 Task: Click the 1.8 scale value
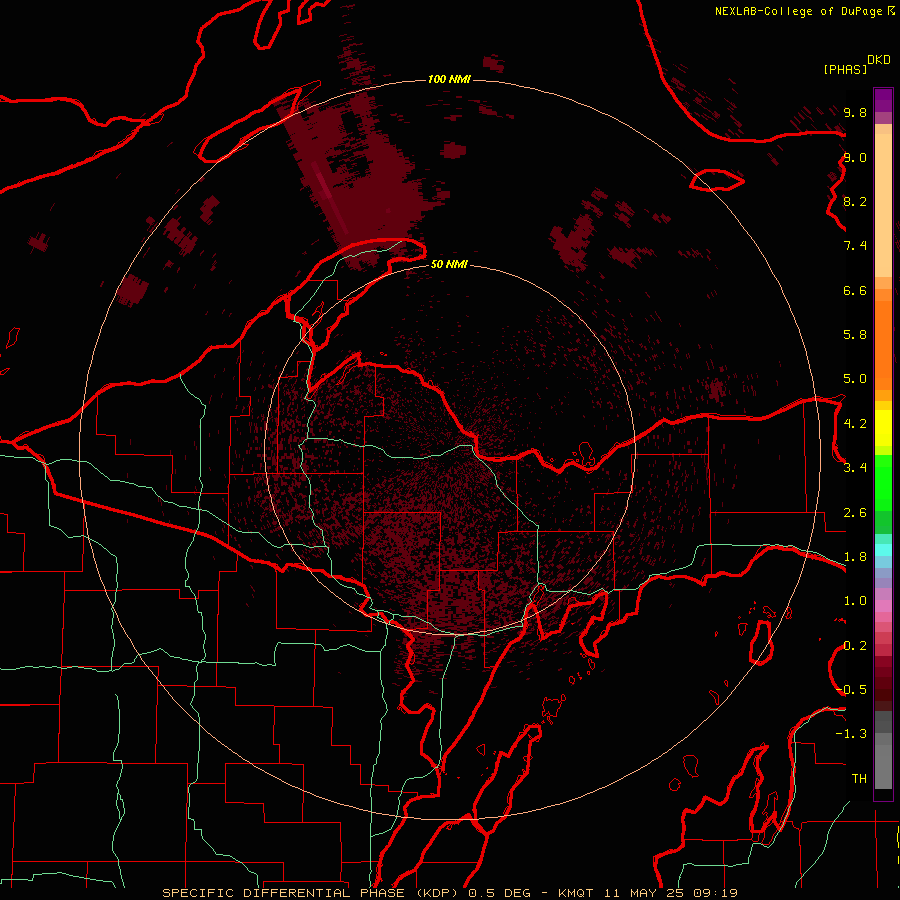[x=855, y=557]
